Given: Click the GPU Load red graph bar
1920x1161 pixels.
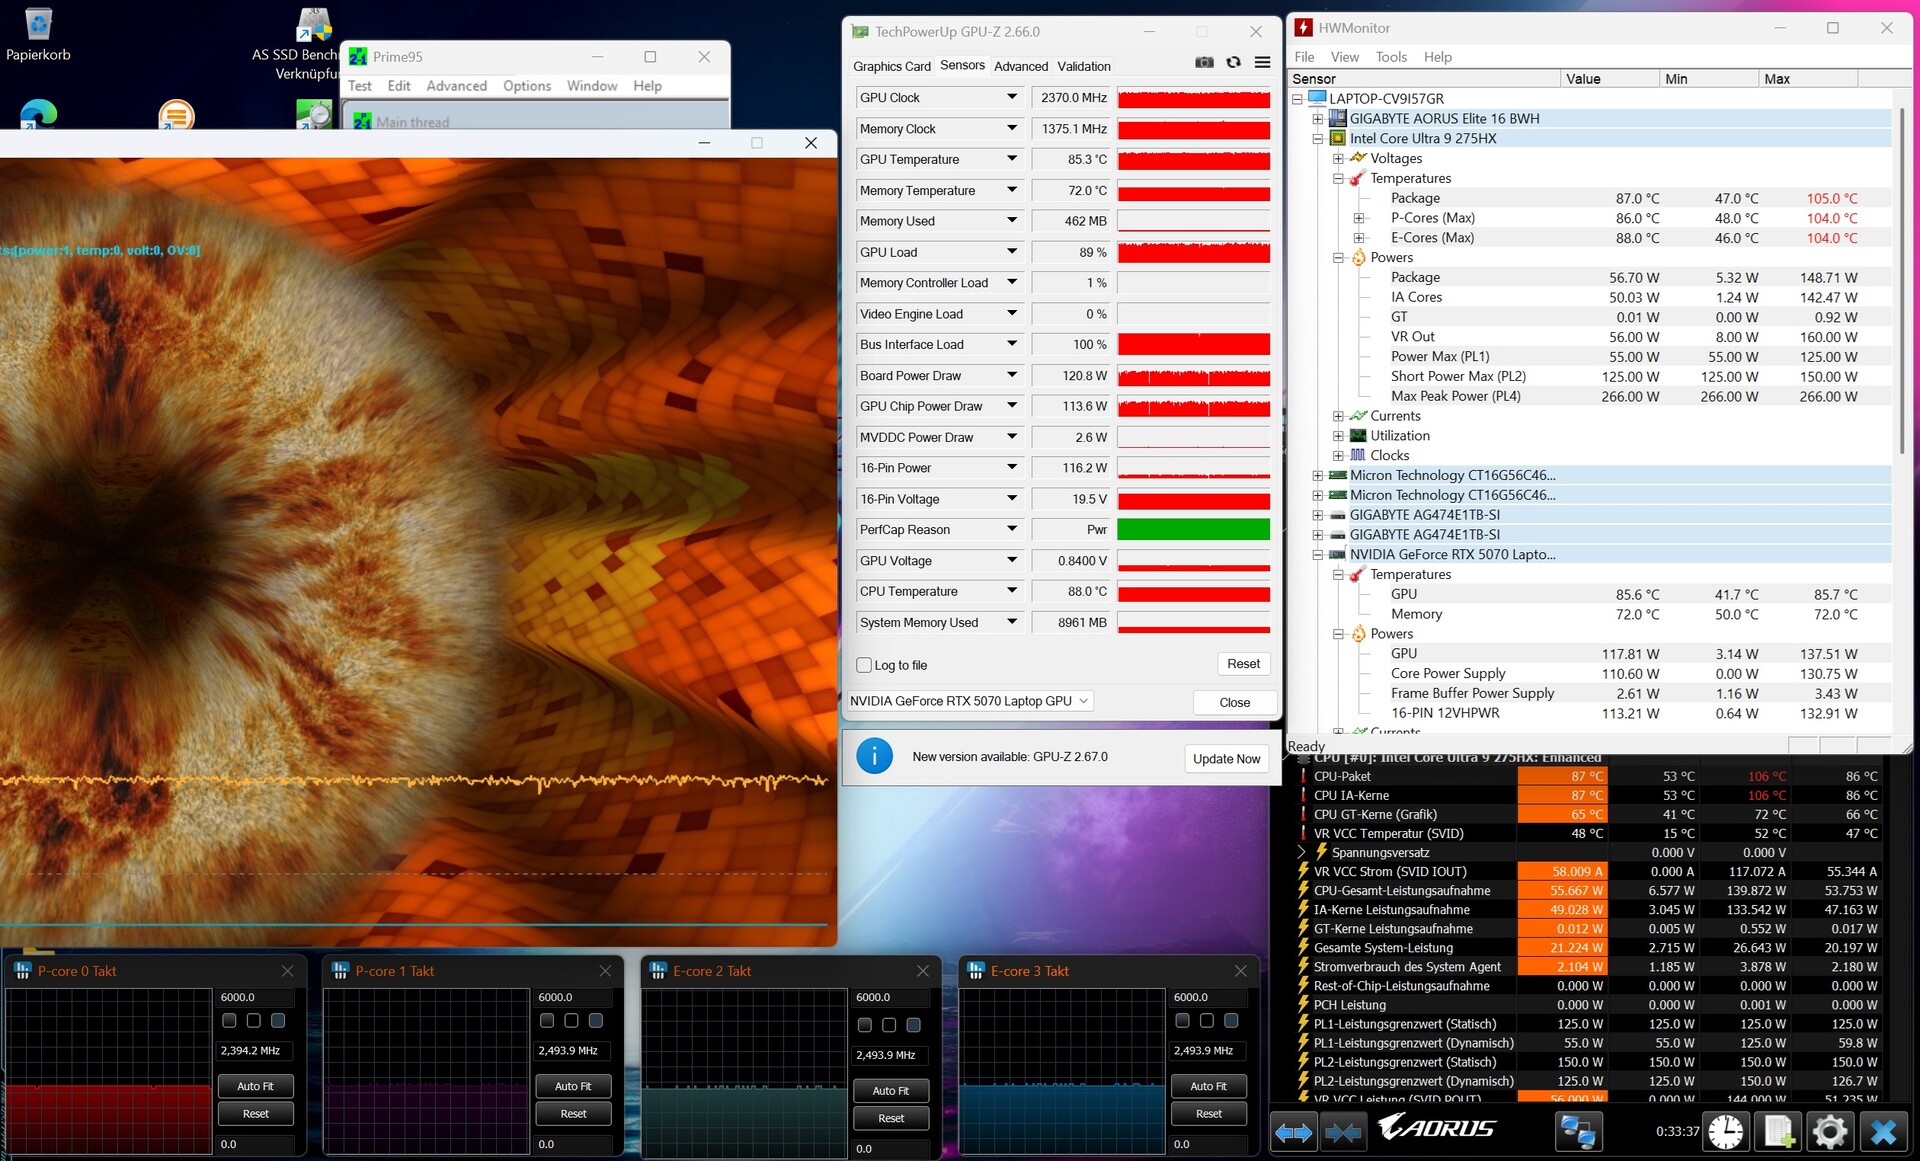Looking at the screenshot, I should click(1193, 252).
